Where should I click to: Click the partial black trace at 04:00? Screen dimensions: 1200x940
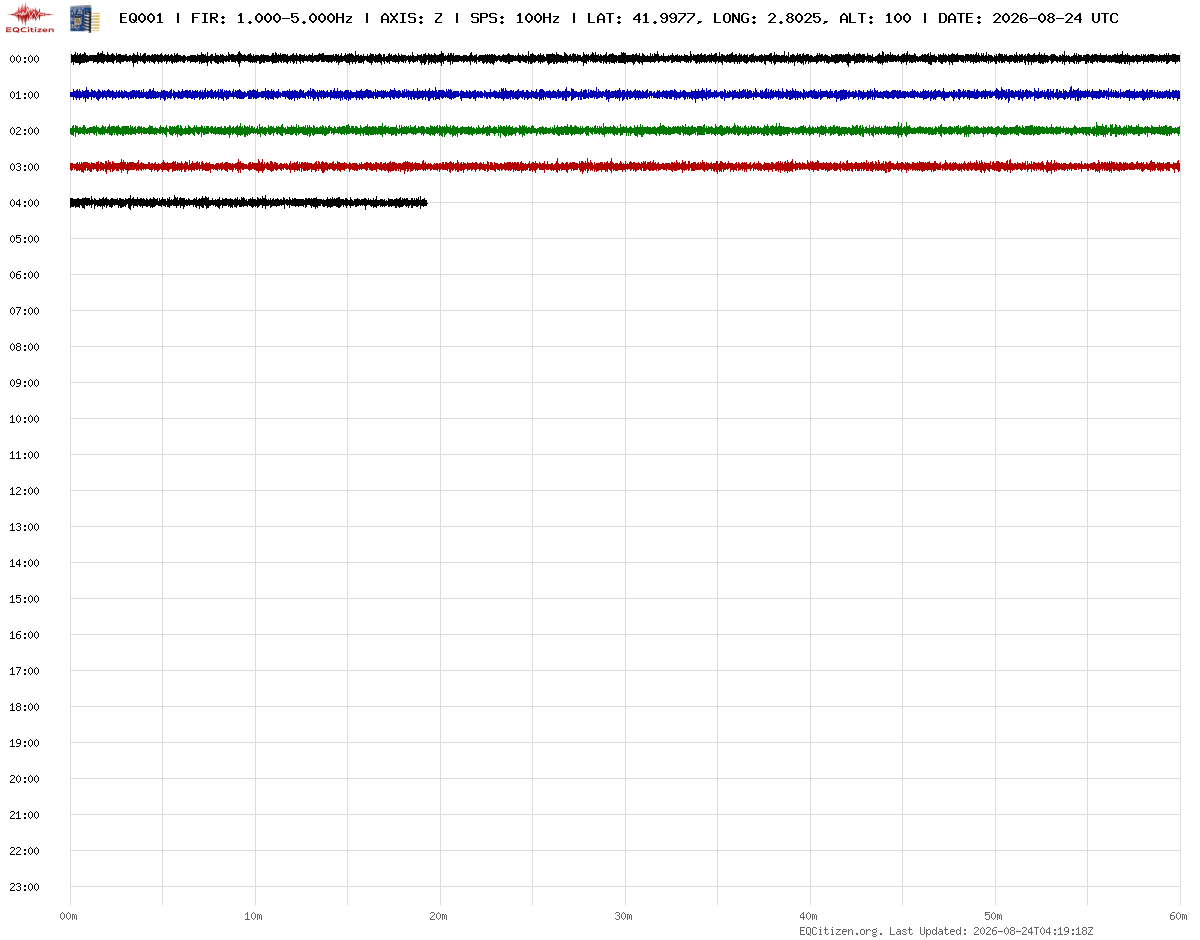click(x=249, y=203)
